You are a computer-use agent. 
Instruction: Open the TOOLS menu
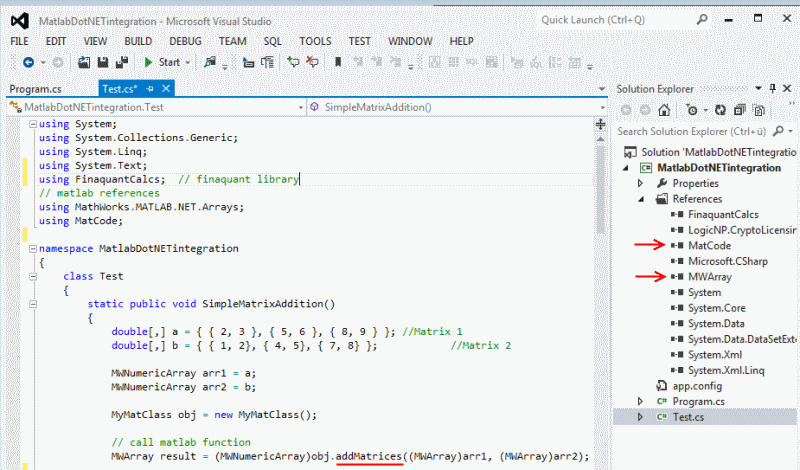pyautogui.click(x=315, y=41)
